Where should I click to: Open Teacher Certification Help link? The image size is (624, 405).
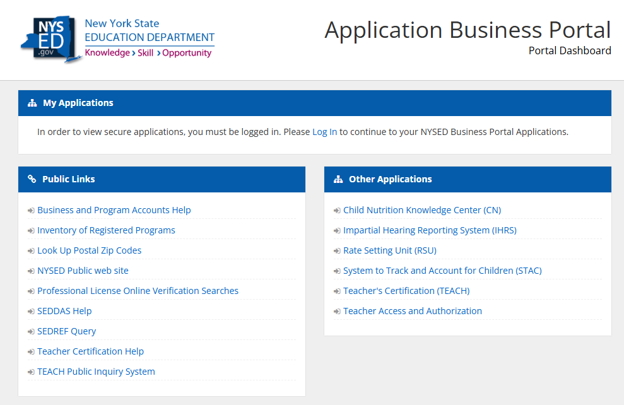coord(90,352)
